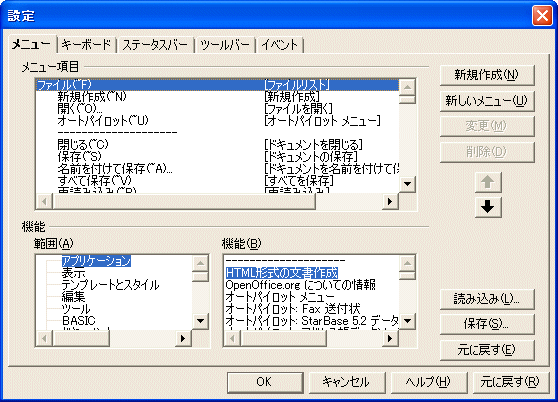
Task: Click the 新しいメニュー(U) button
Action: 487,101
